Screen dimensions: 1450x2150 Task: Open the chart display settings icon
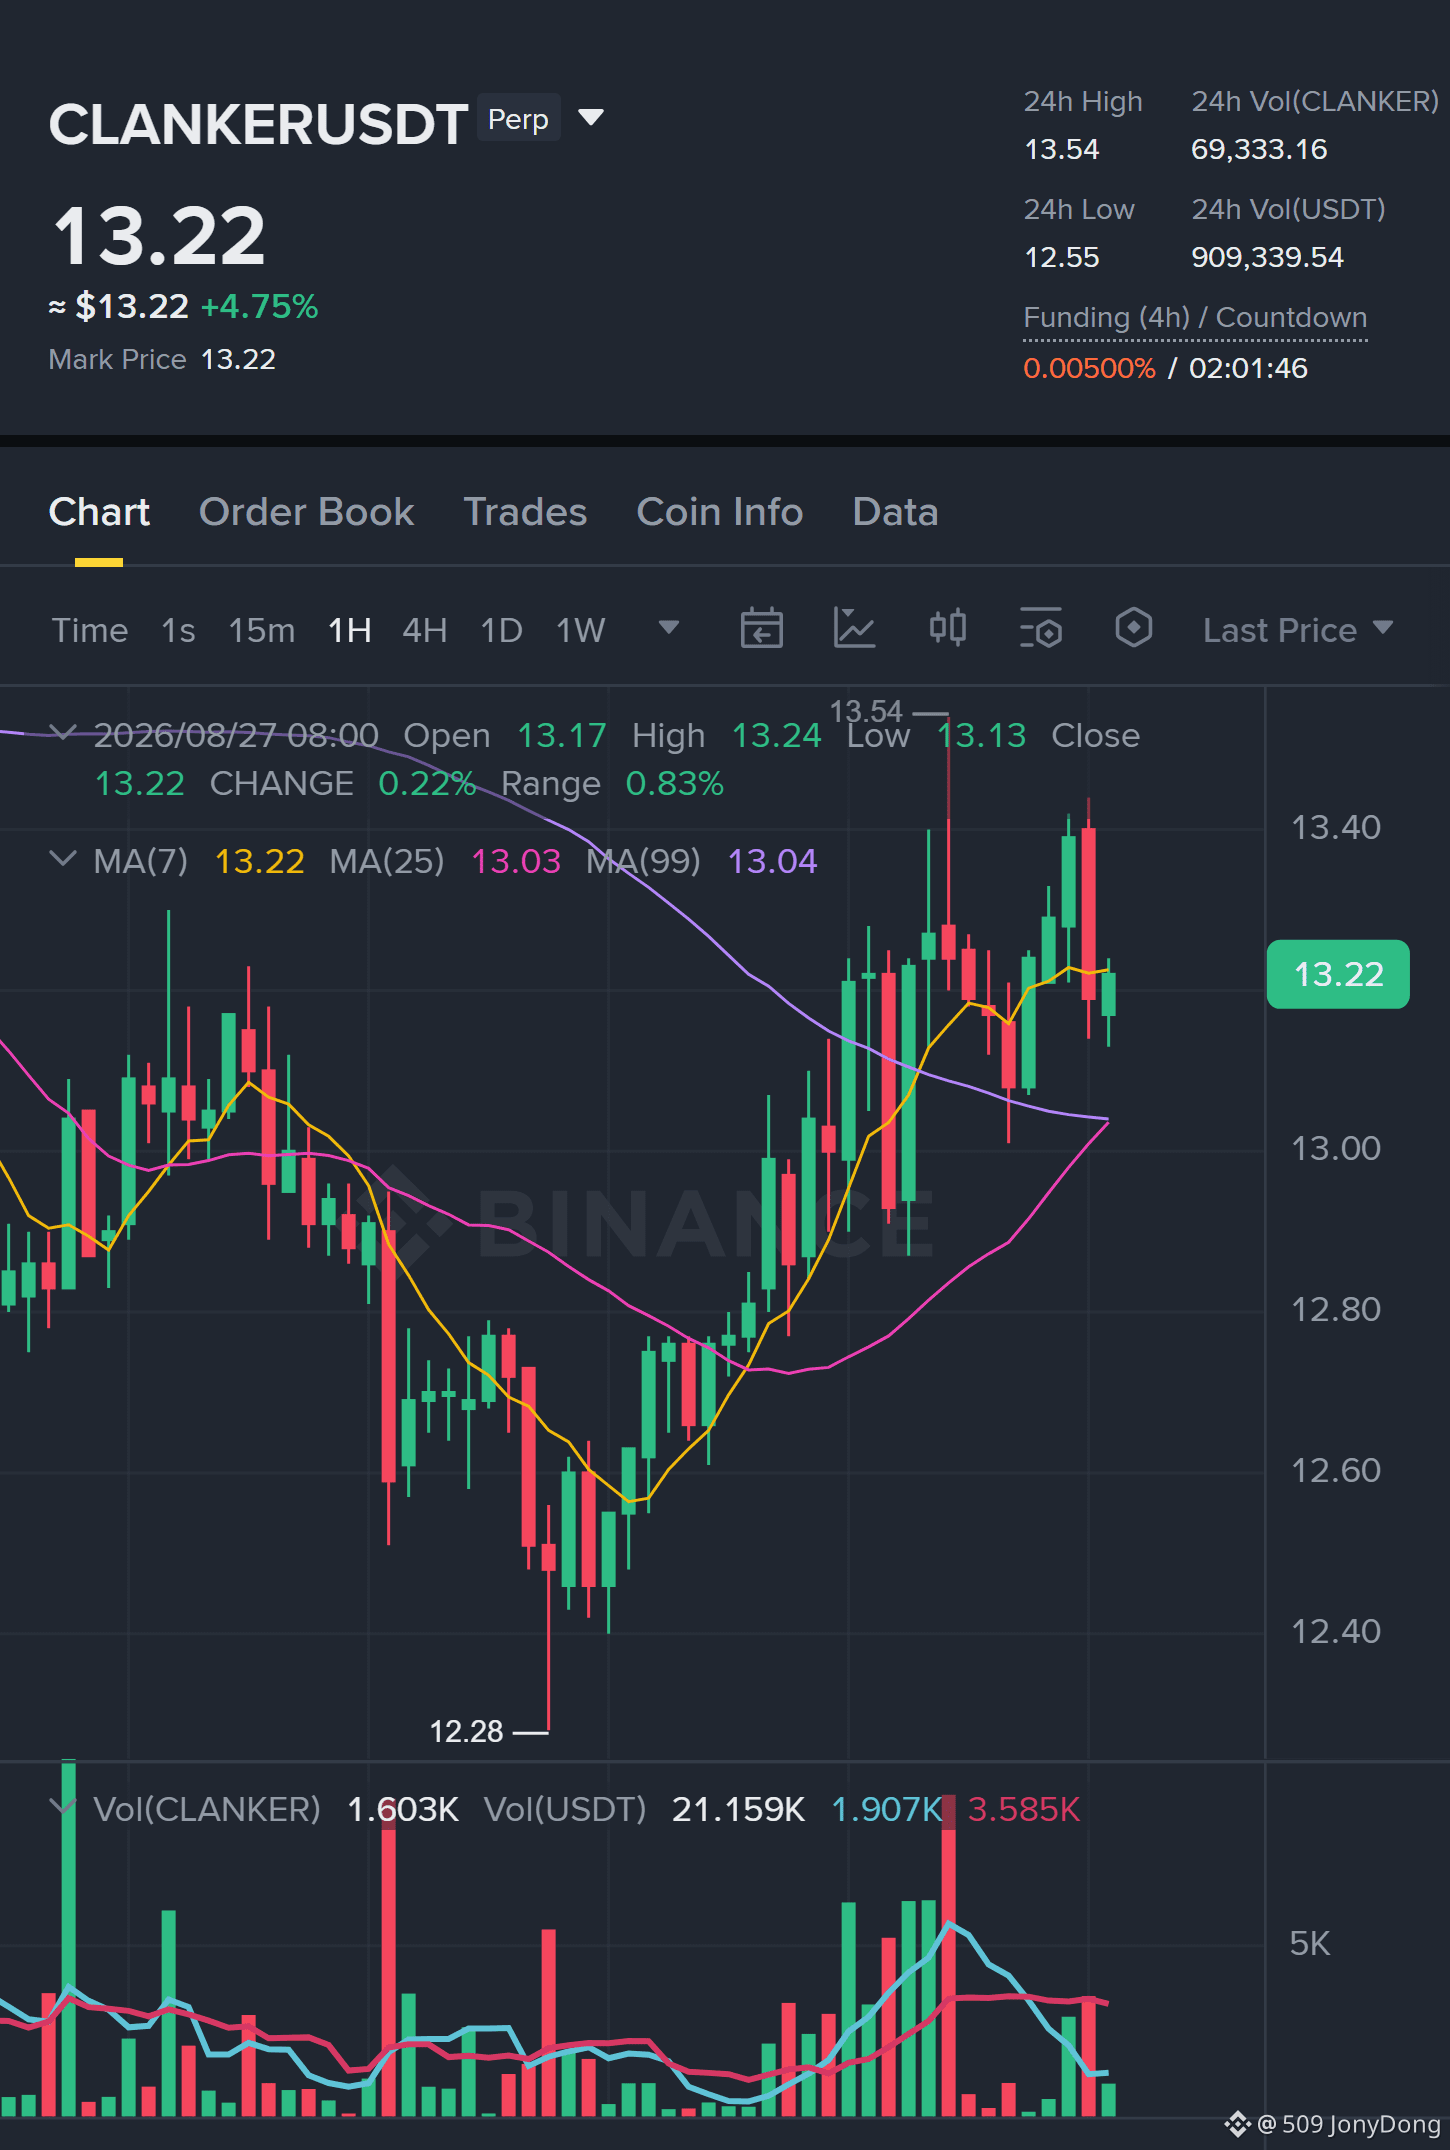(1041, 629)
